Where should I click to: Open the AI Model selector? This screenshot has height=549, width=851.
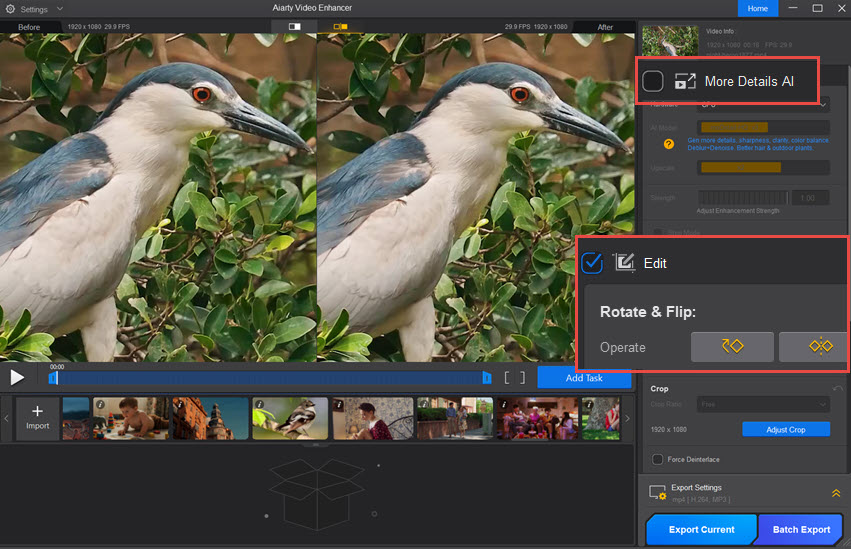(763, 127)
